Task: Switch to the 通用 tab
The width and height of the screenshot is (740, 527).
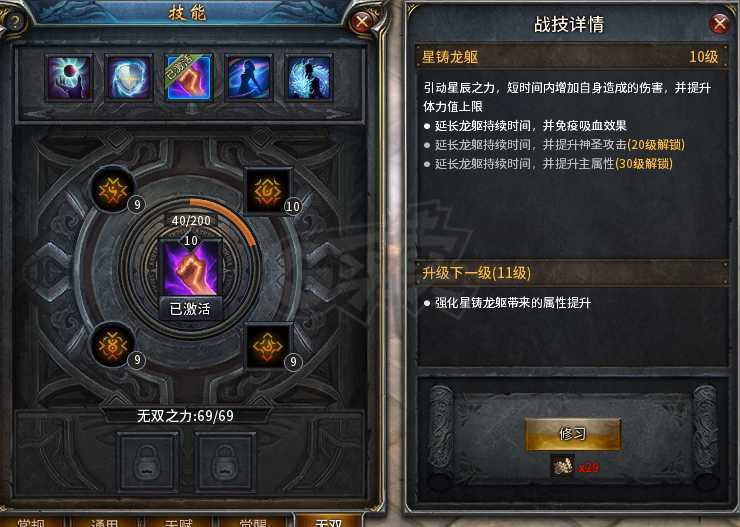Action: [104, 521]
